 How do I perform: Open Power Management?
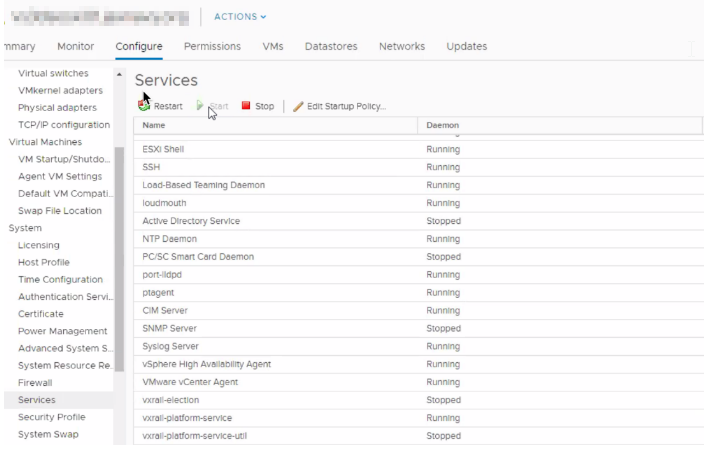coord(63,331)
